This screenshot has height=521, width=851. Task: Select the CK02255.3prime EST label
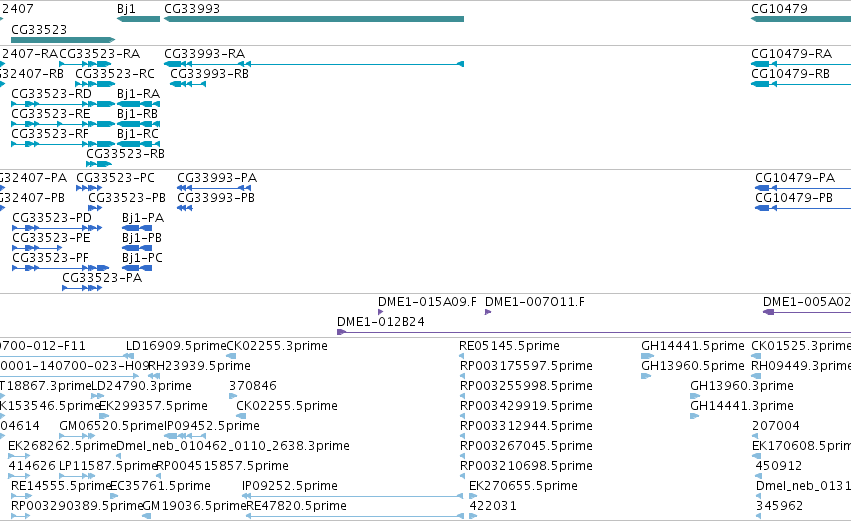click(277, 346)
